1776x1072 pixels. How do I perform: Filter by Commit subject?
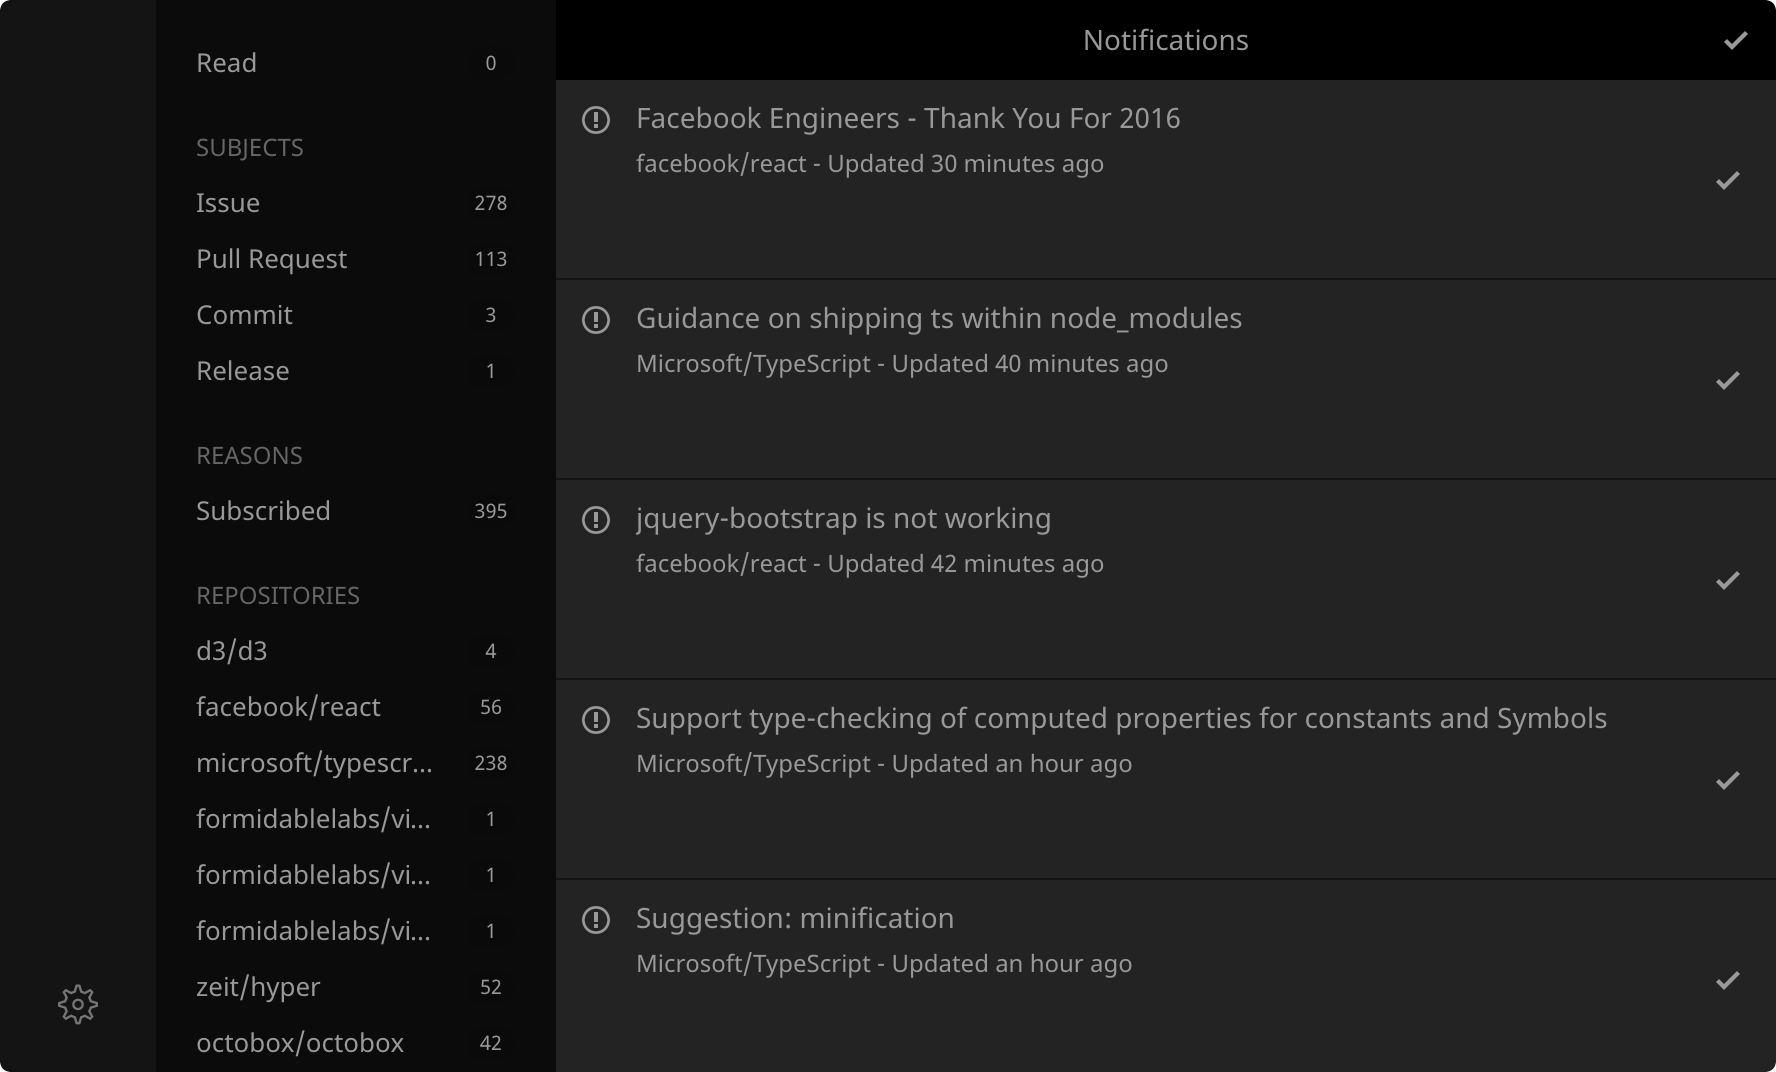click(355, 315)
